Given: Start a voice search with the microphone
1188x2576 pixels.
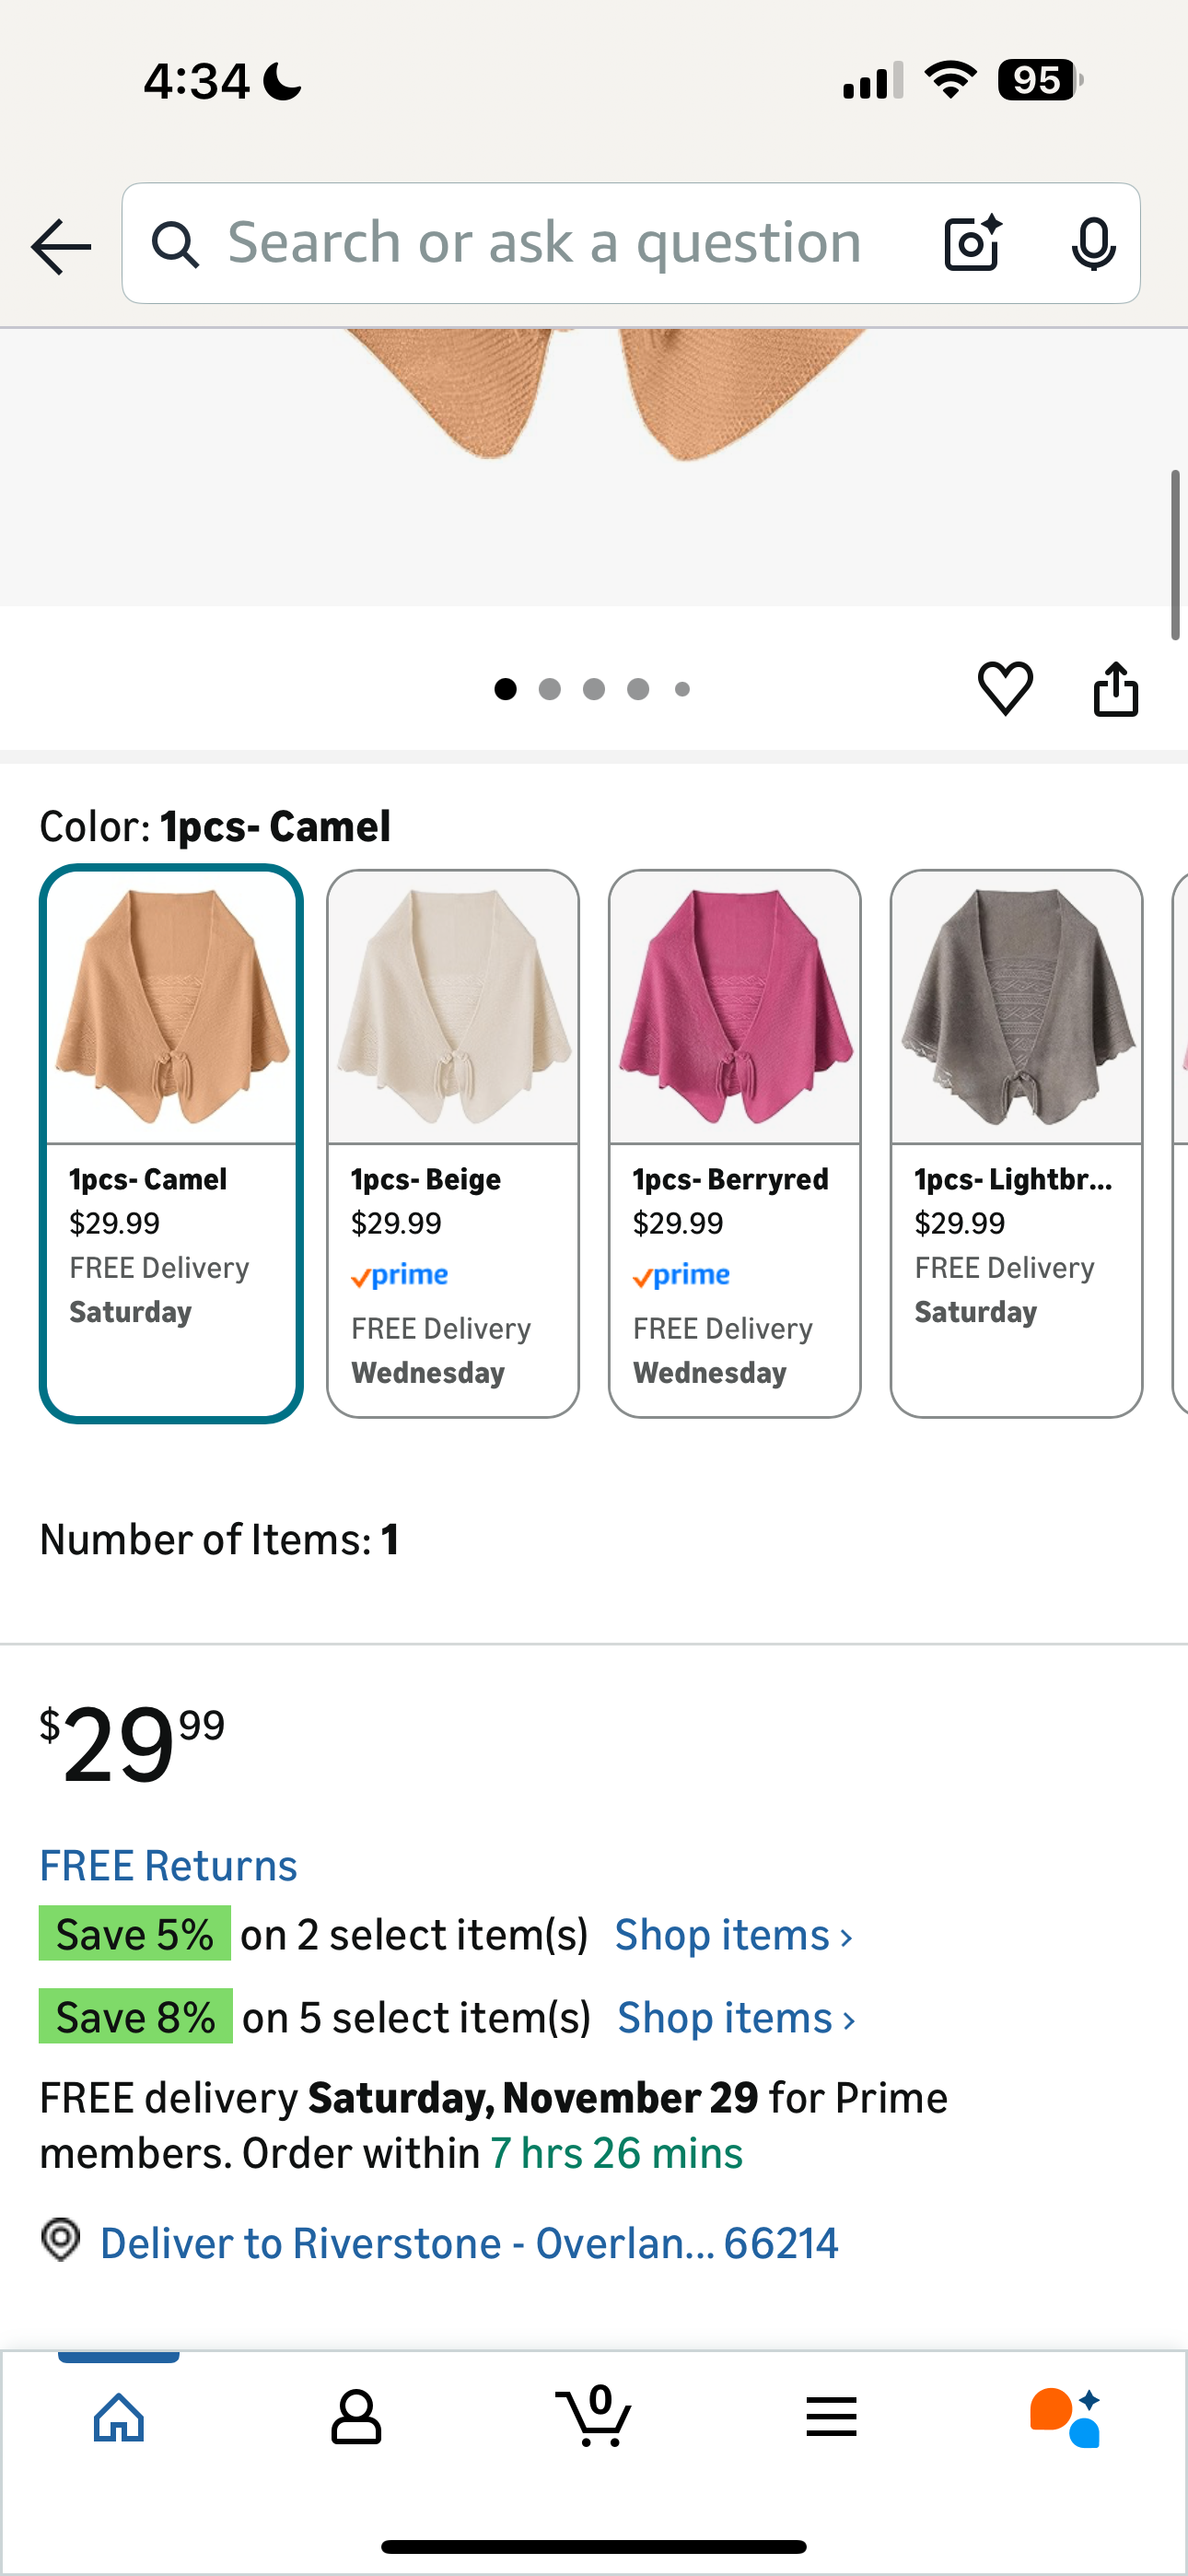Looking at the screenshot, I should tap(1093, 242).
